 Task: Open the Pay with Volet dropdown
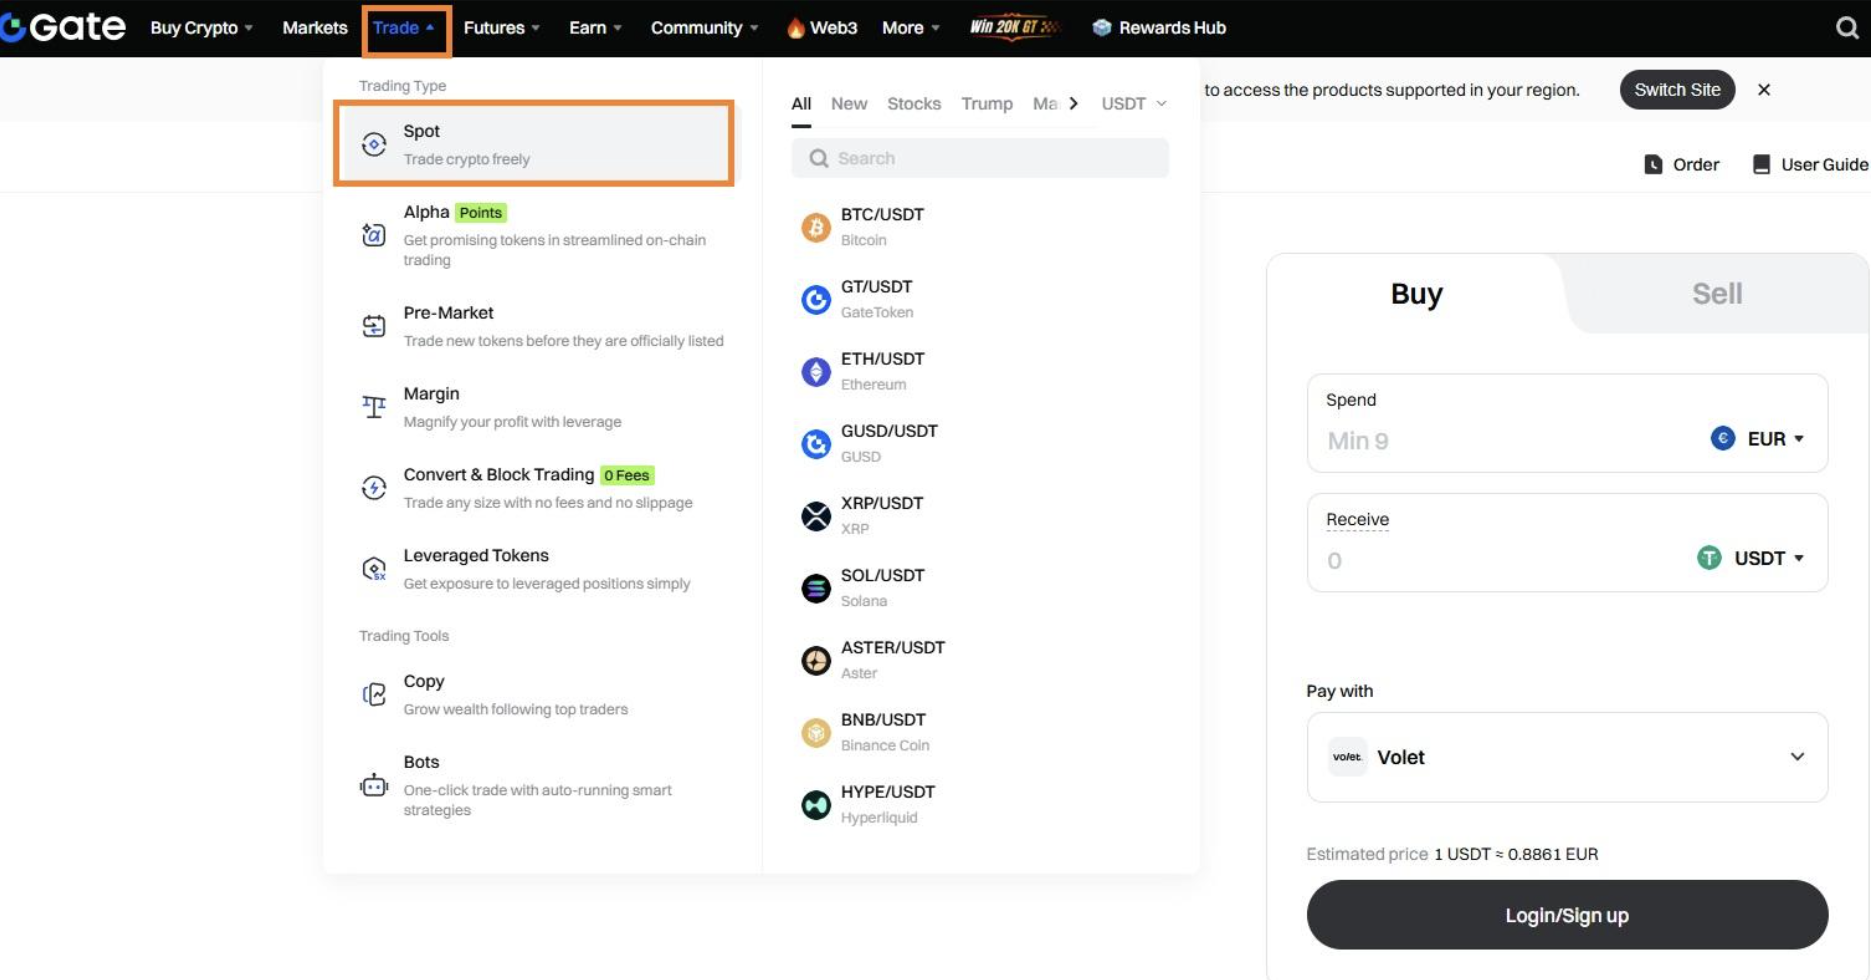[1567, 757]
